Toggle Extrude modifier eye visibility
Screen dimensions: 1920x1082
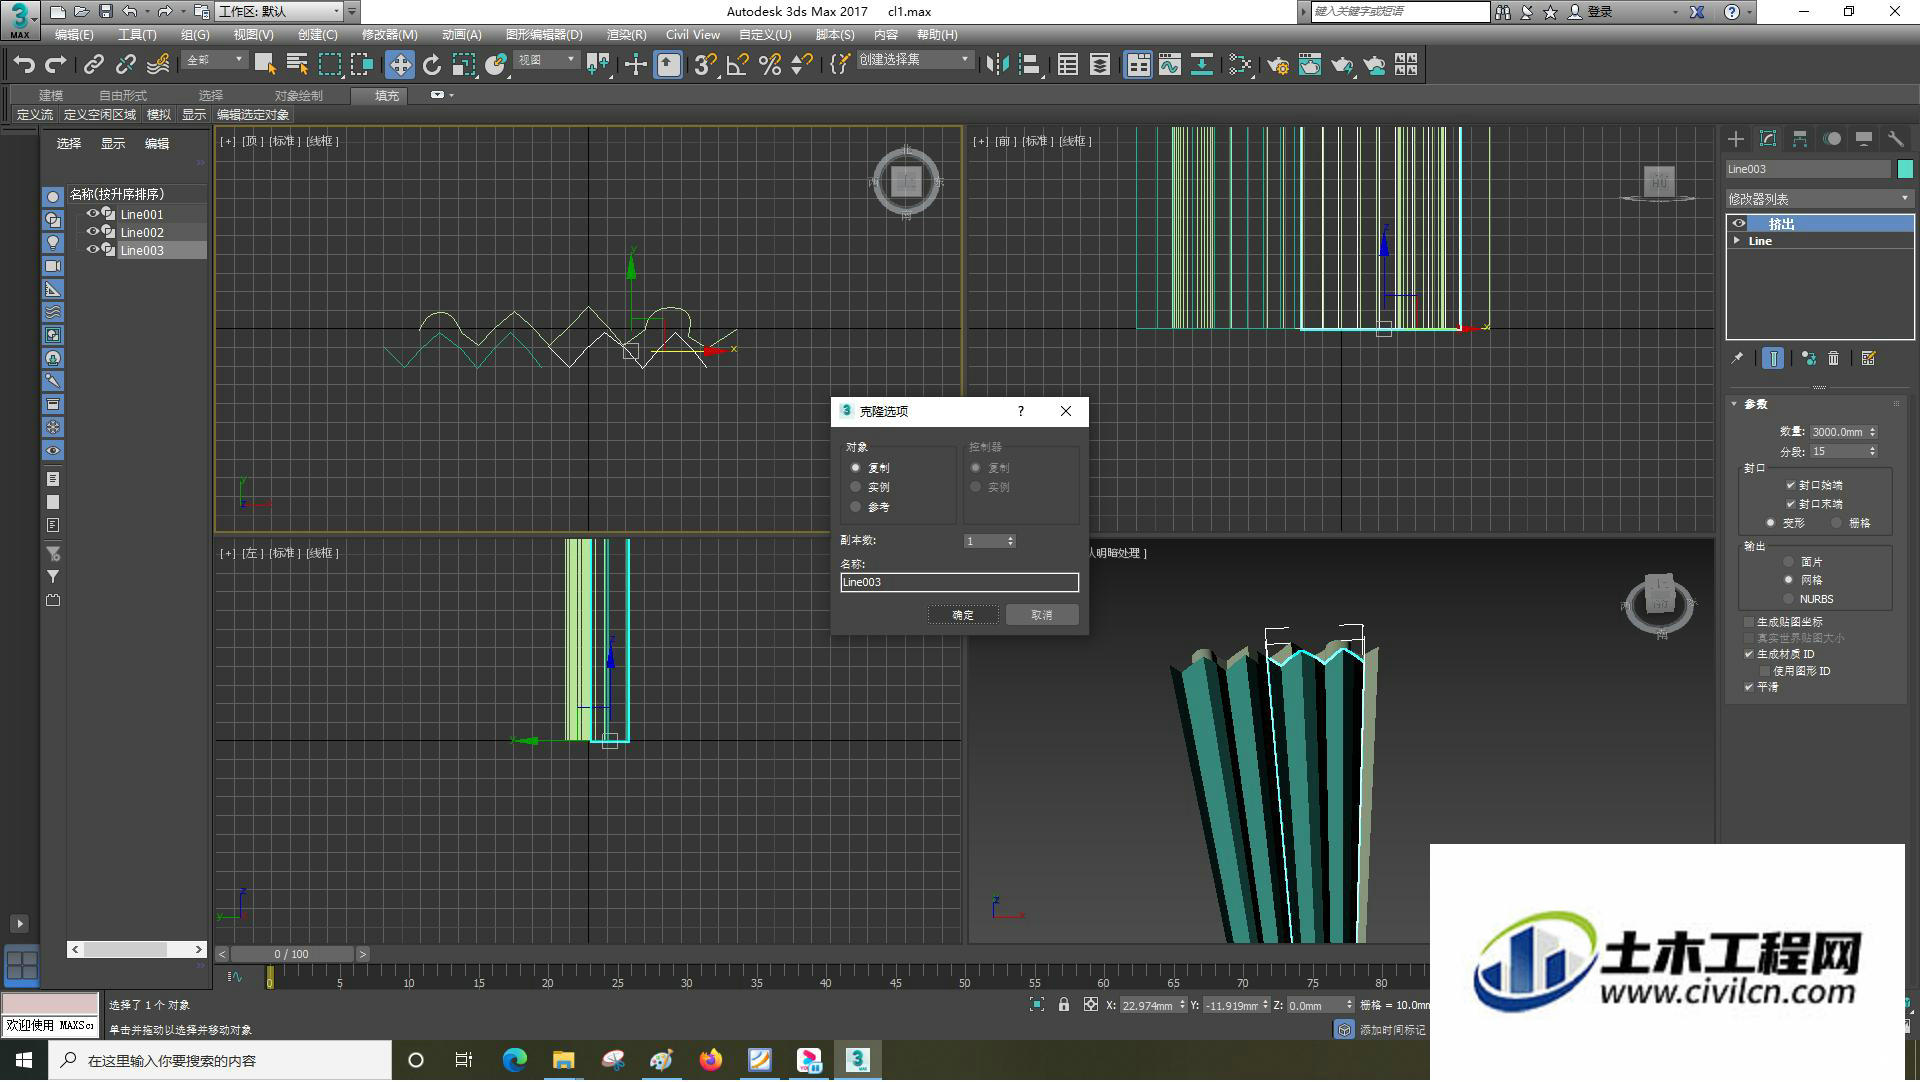click(1739, 224)
